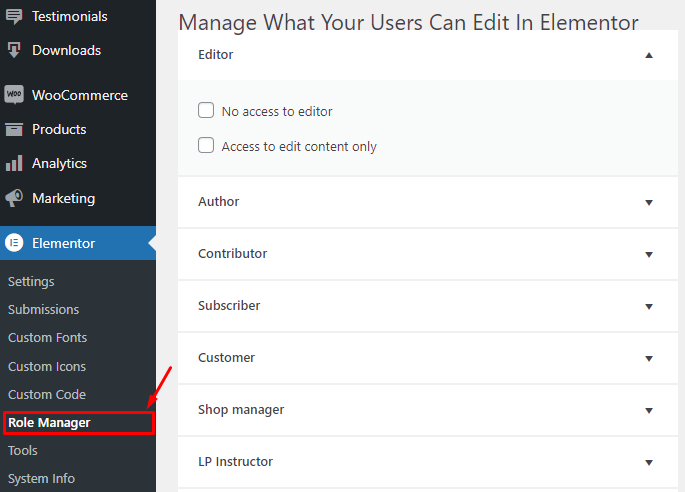
Task: Click the WooCommerce Woo logo icon
Action: [x=14, y=94]
